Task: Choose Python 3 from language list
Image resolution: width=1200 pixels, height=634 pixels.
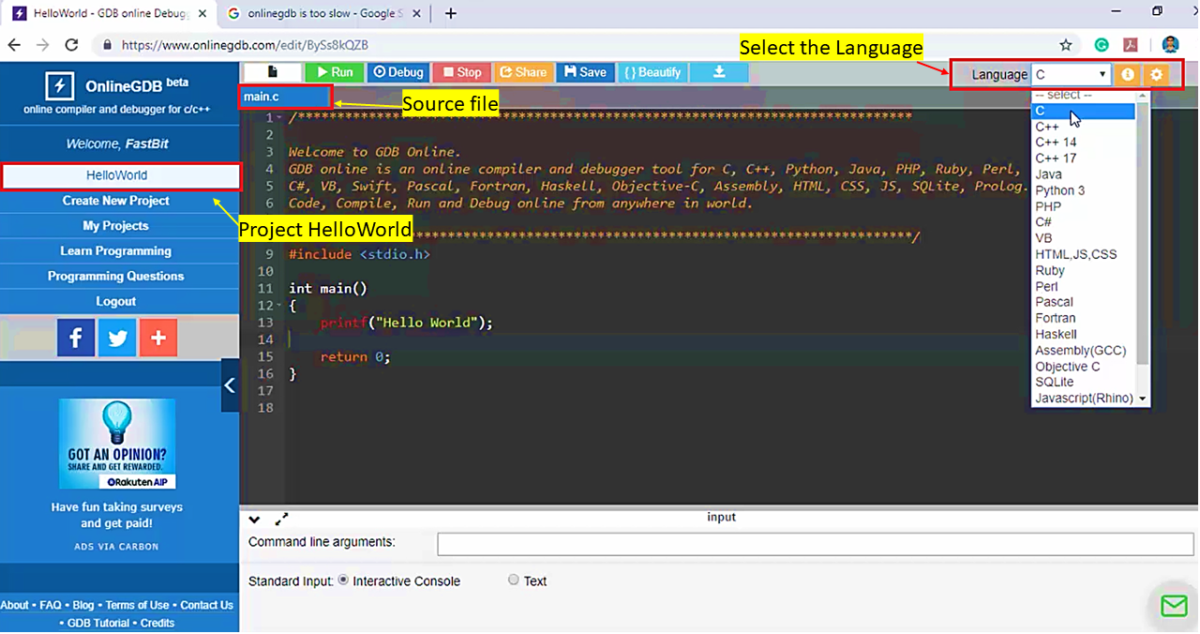Action: [x=1060, y=190]
